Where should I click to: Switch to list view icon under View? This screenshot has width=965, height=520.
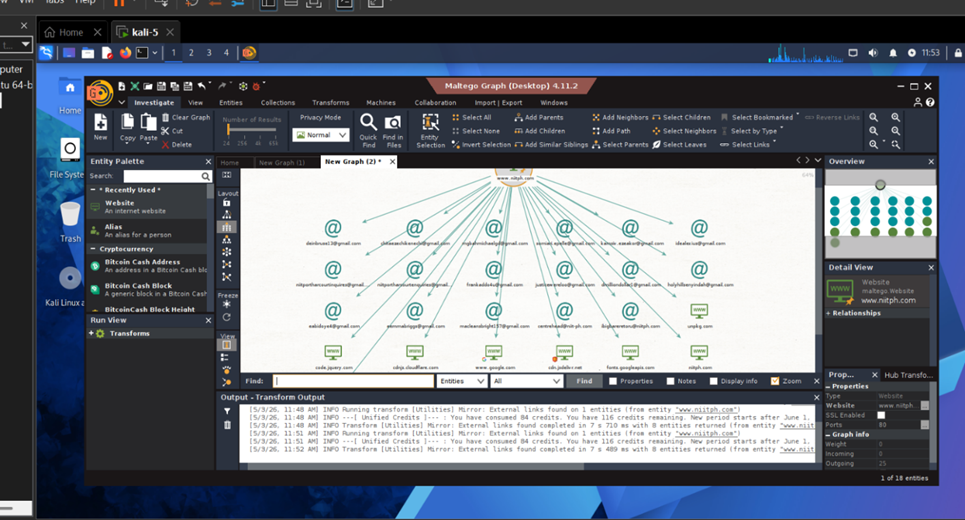pos(225,357)
